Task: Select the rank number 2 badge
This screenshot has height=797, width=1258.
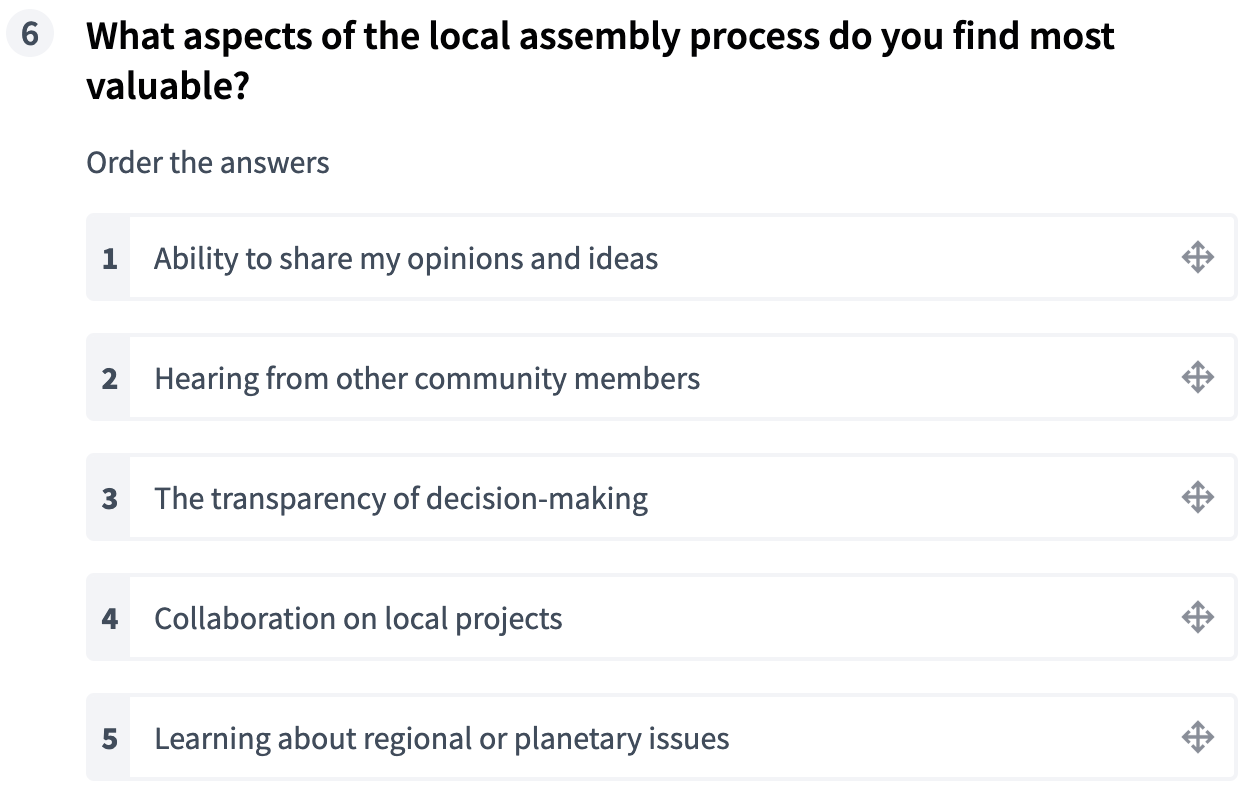Action: point(109,379)
